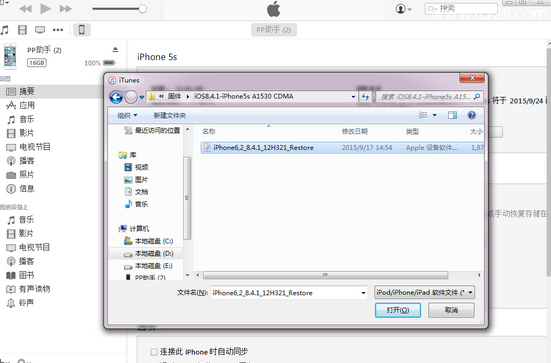Screen dimensions: 551x363
Task: Click the iTunes play button
Action: [45, 8]
